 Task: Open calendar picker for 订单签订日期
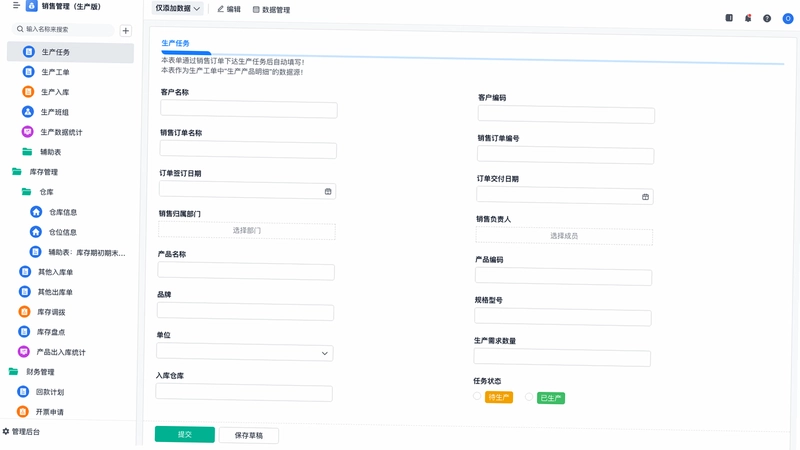pyautogui.click(x=328, y=191)
